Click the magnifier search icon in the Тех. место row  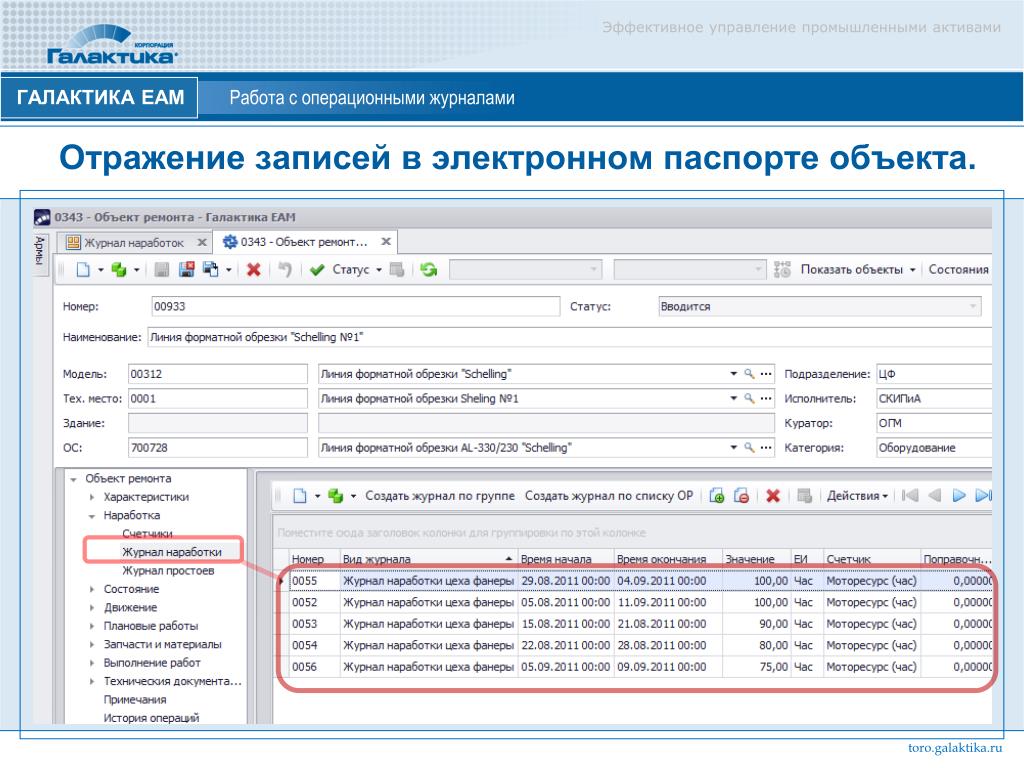pyautogui.click(x=749, y=398)
